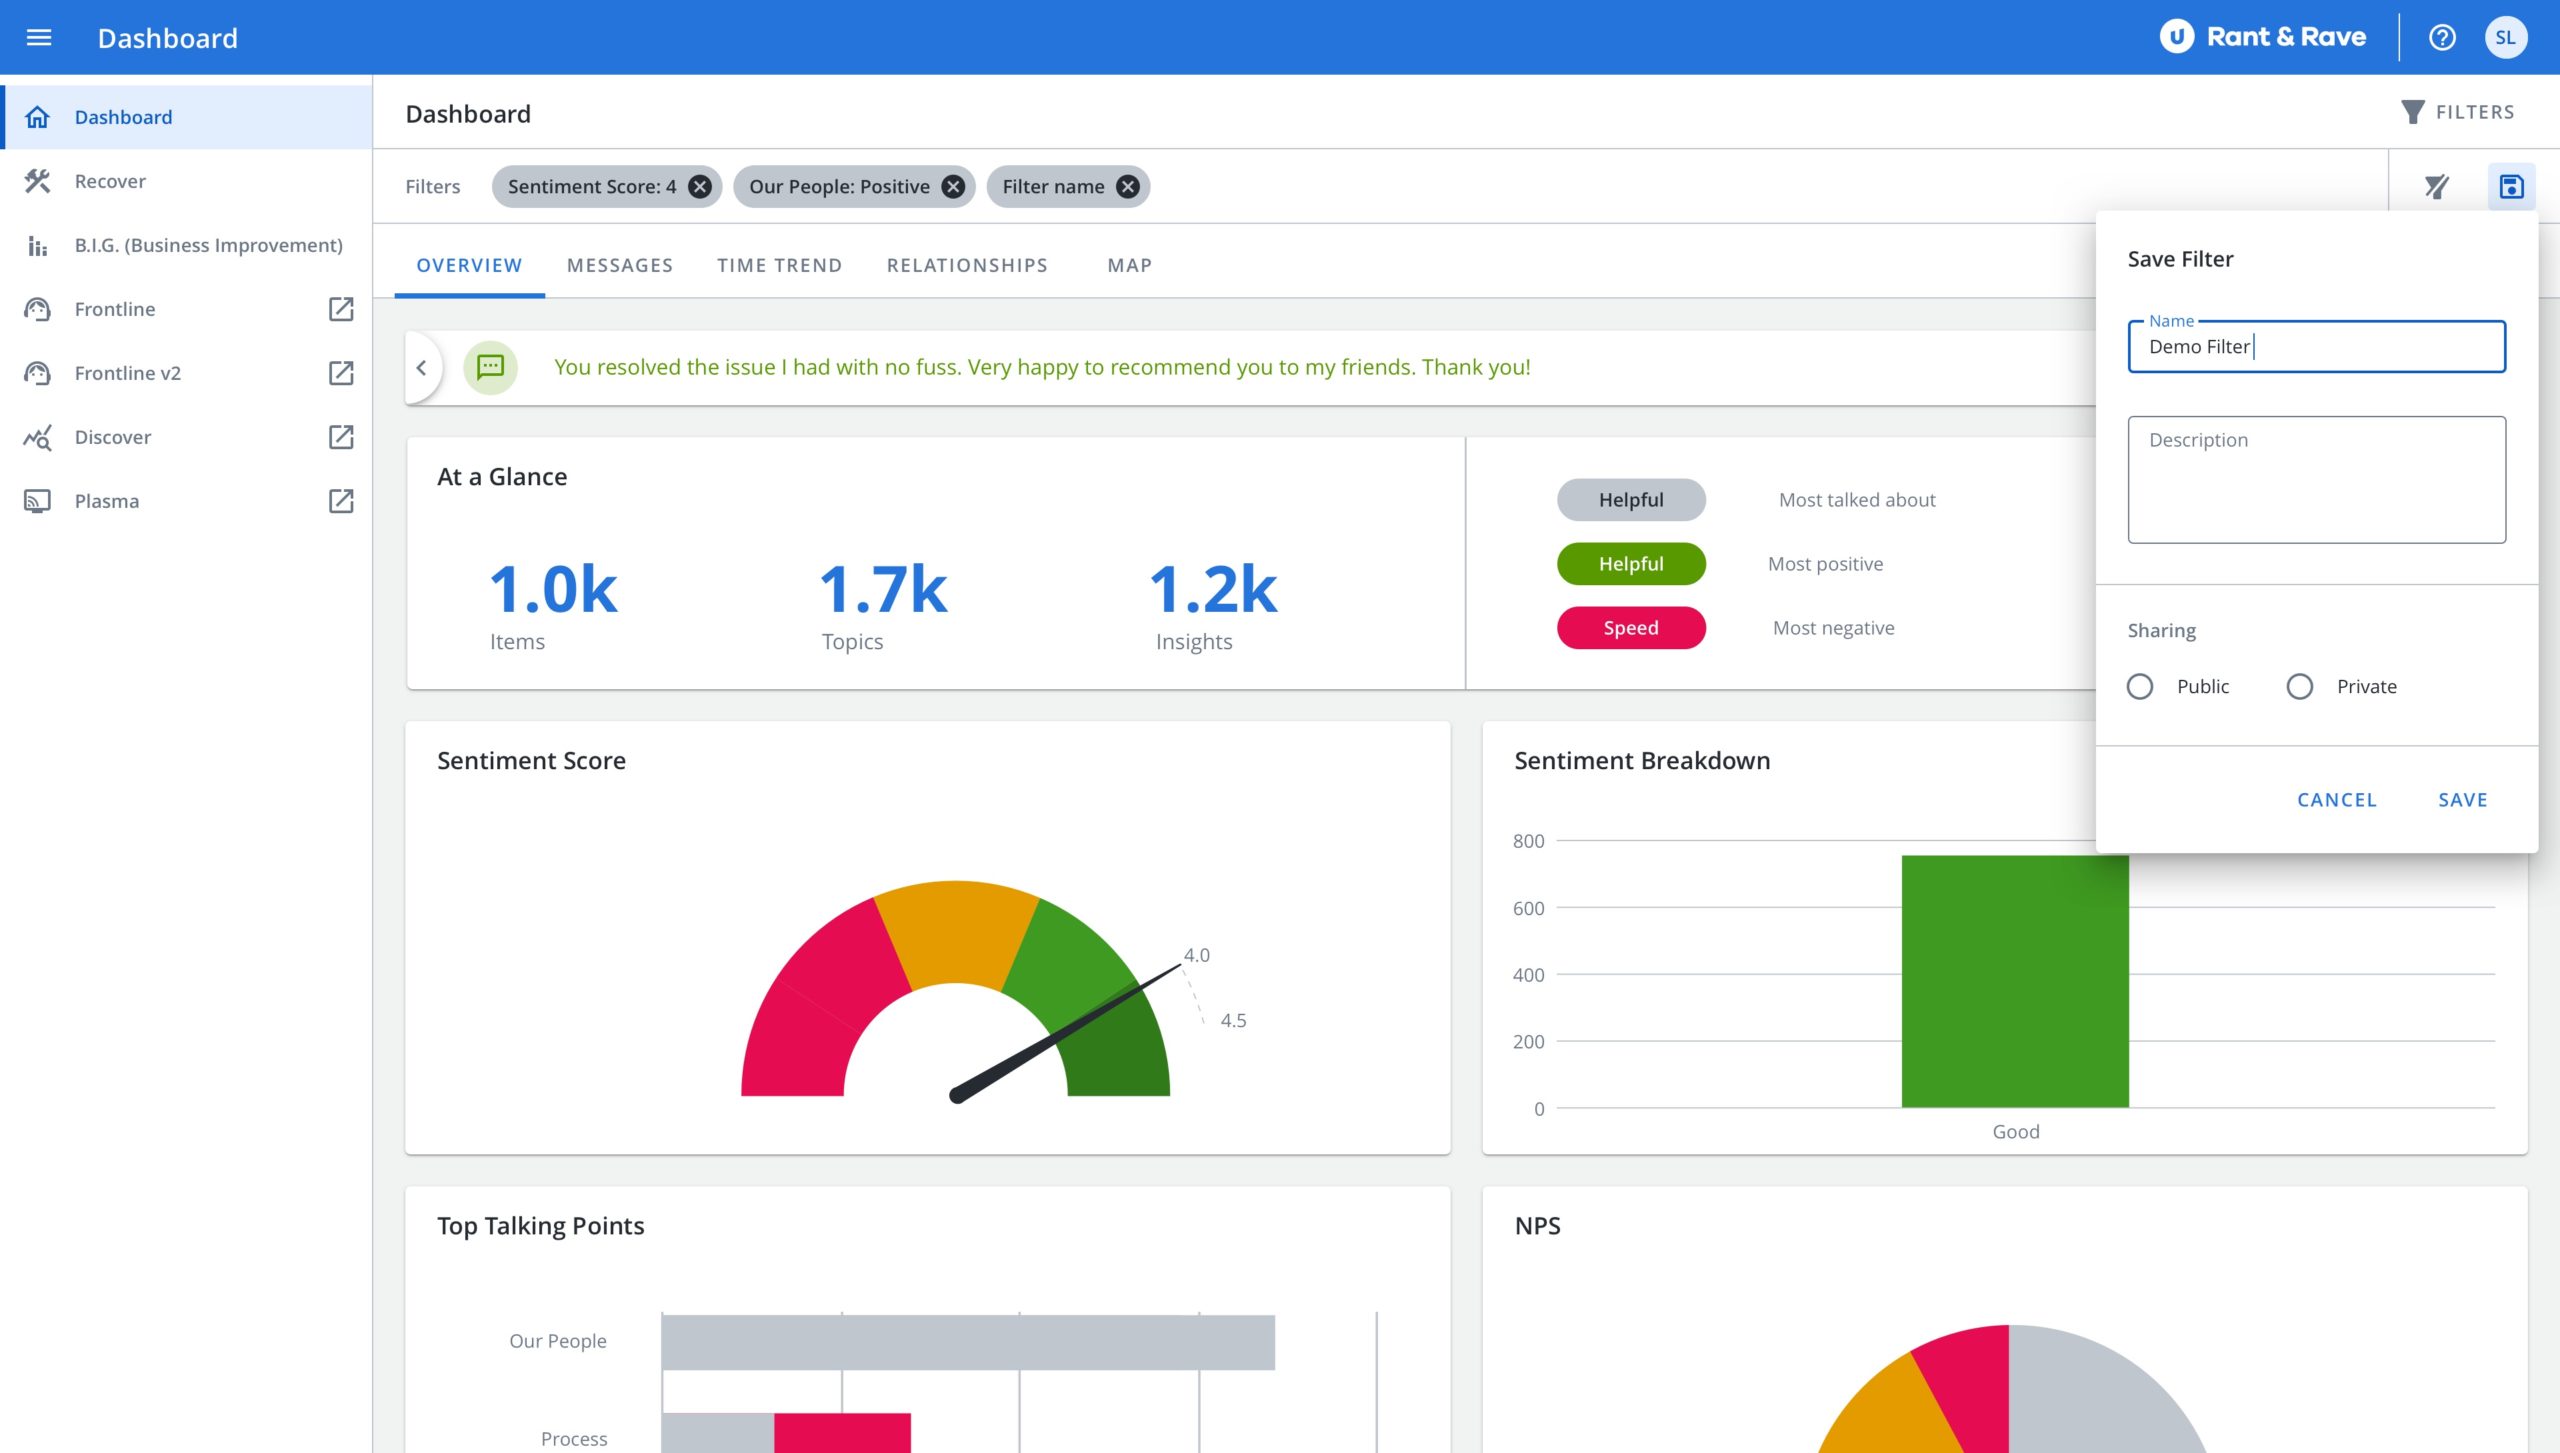Open Discover external link icon
This screenshot has width=2560, height=1453.
pos(341,437)
